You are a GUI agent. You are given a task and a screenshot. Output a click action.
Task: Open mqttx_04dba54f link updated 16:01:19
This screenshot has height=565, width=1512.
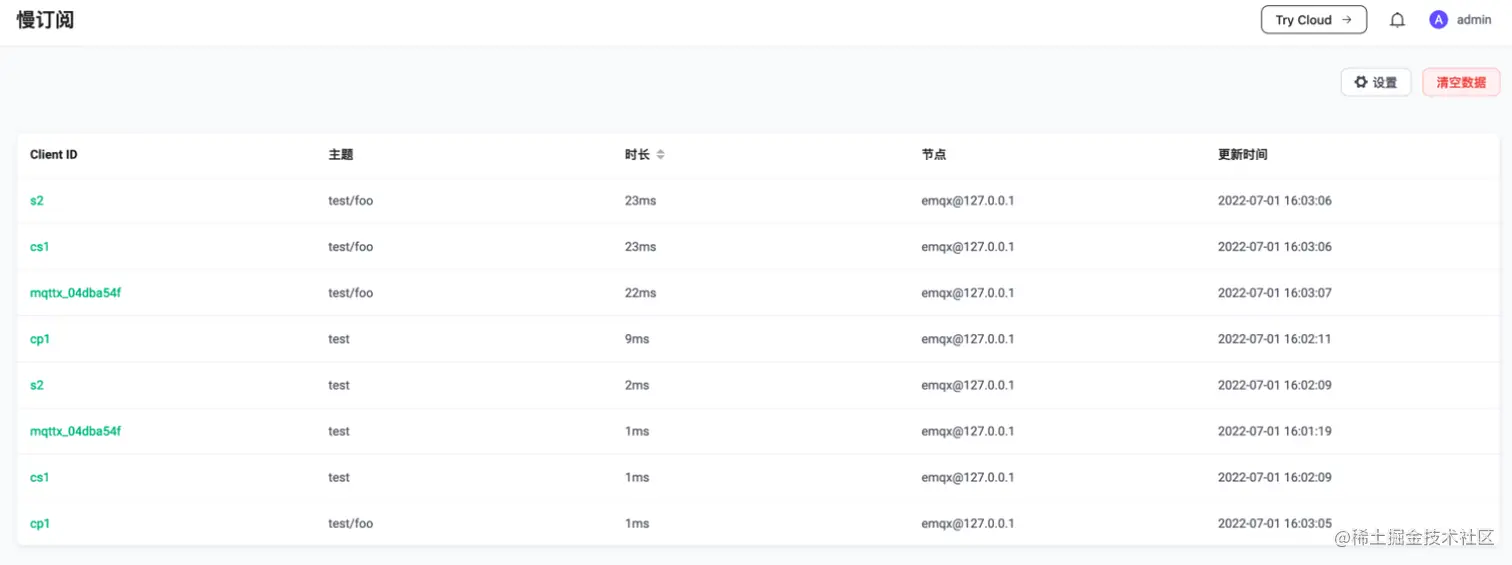point(76,431)
